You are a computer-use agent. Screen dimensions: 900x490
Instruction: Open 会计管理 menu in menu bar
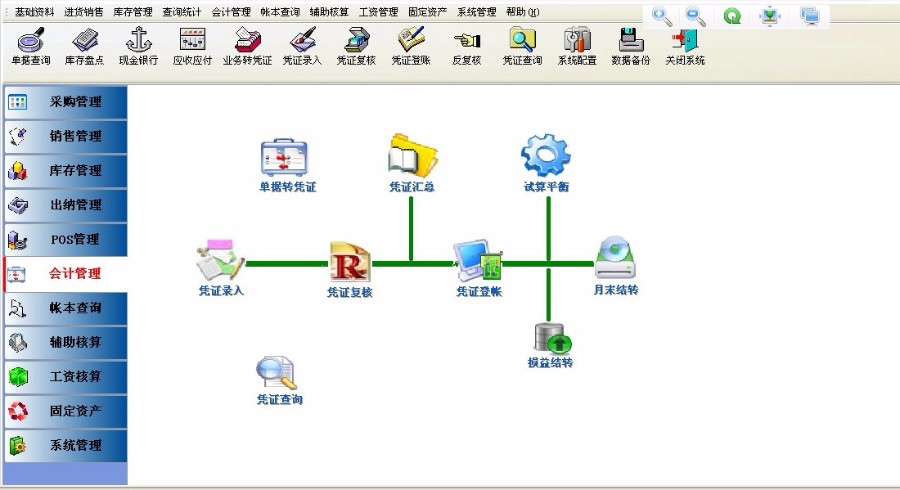[231, 12]
